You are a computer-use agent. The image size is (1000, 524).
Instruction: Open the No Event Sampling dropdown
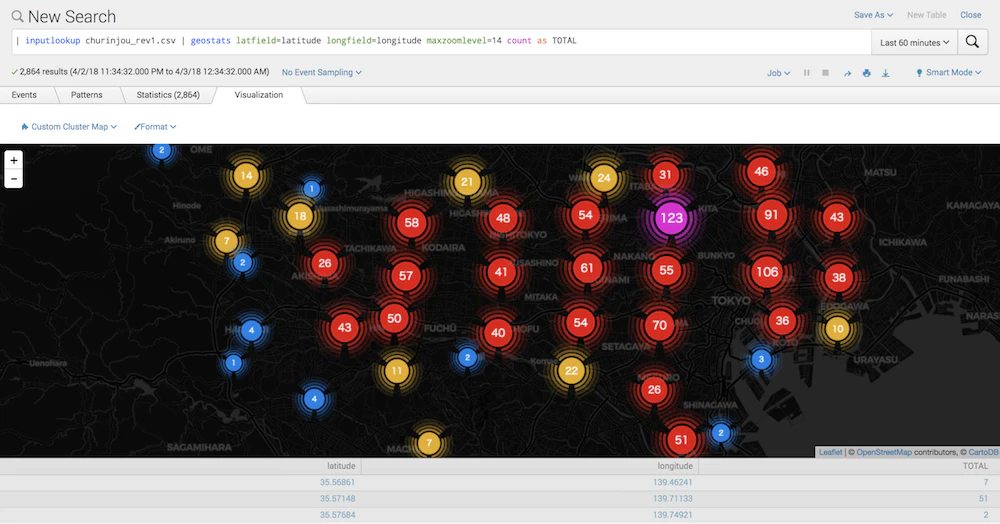pyautogui.click(x=321, y=73)
